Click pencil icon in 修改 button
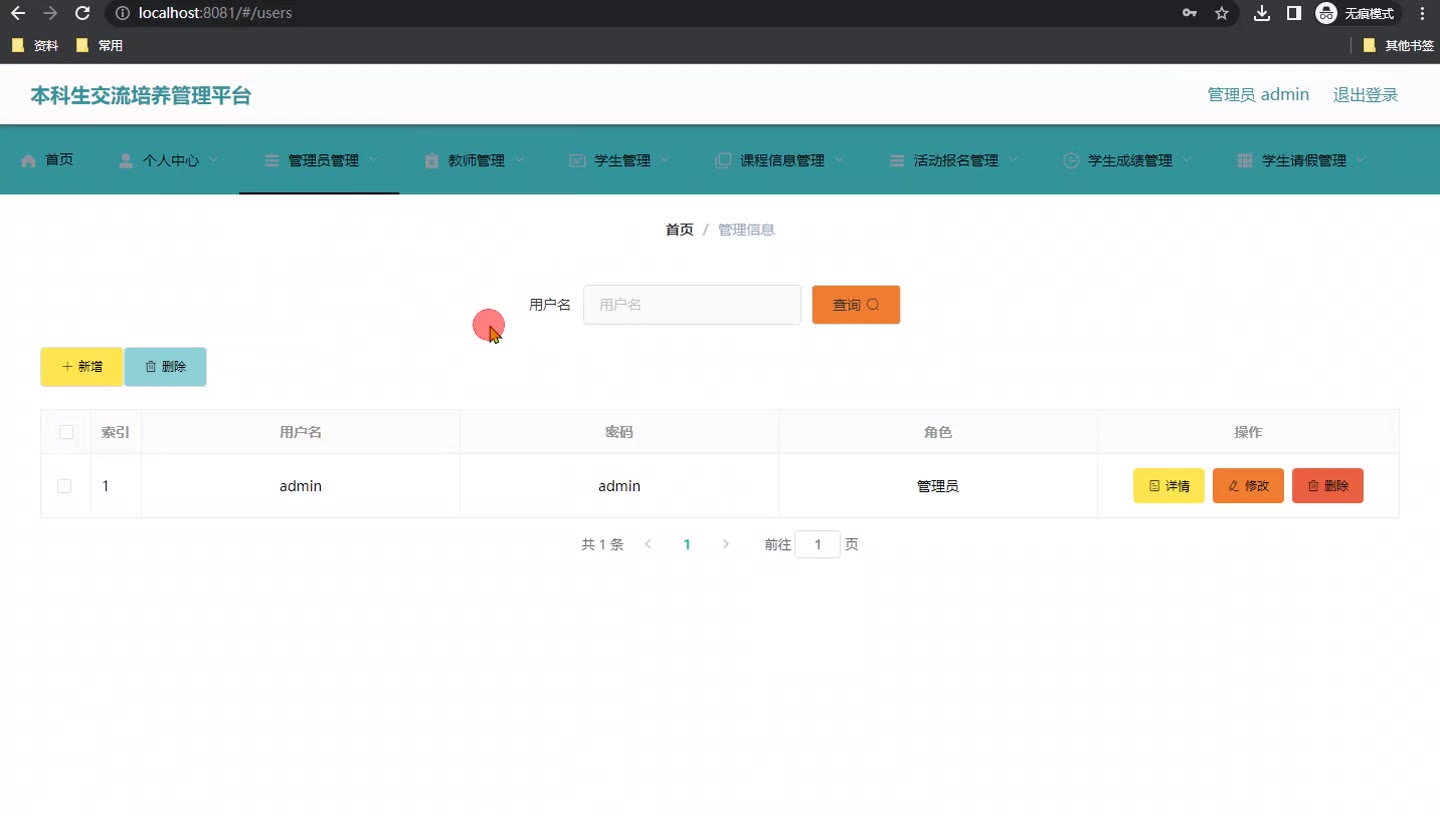This screenshot has height=816, width=1440. point(1234,486)
